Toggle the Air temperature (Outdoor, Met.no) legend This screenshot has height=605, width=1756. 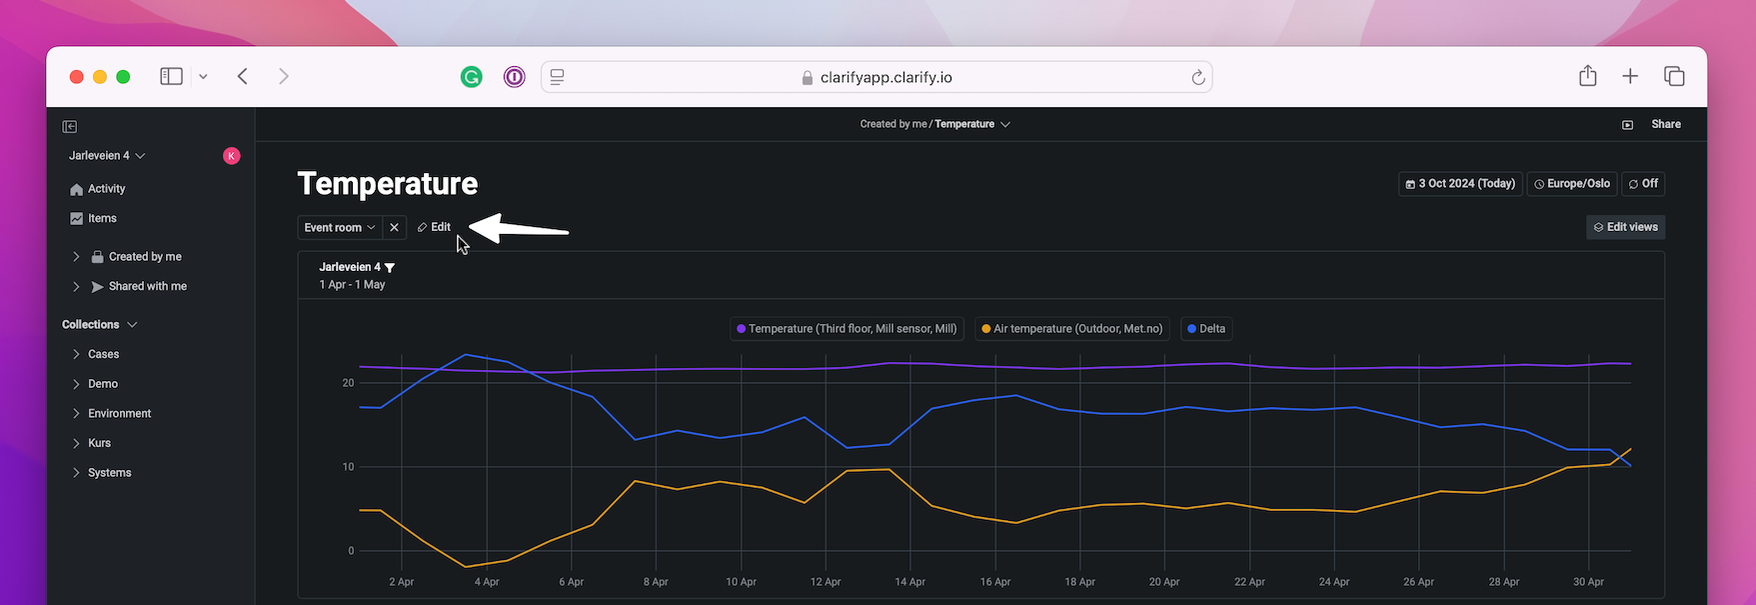click(x=1072, y=329)
